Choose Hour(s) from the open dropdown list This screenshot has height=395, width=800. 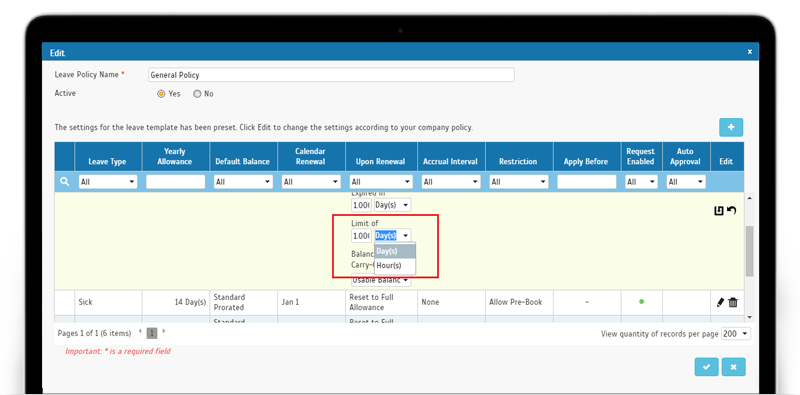coord(395,265)
